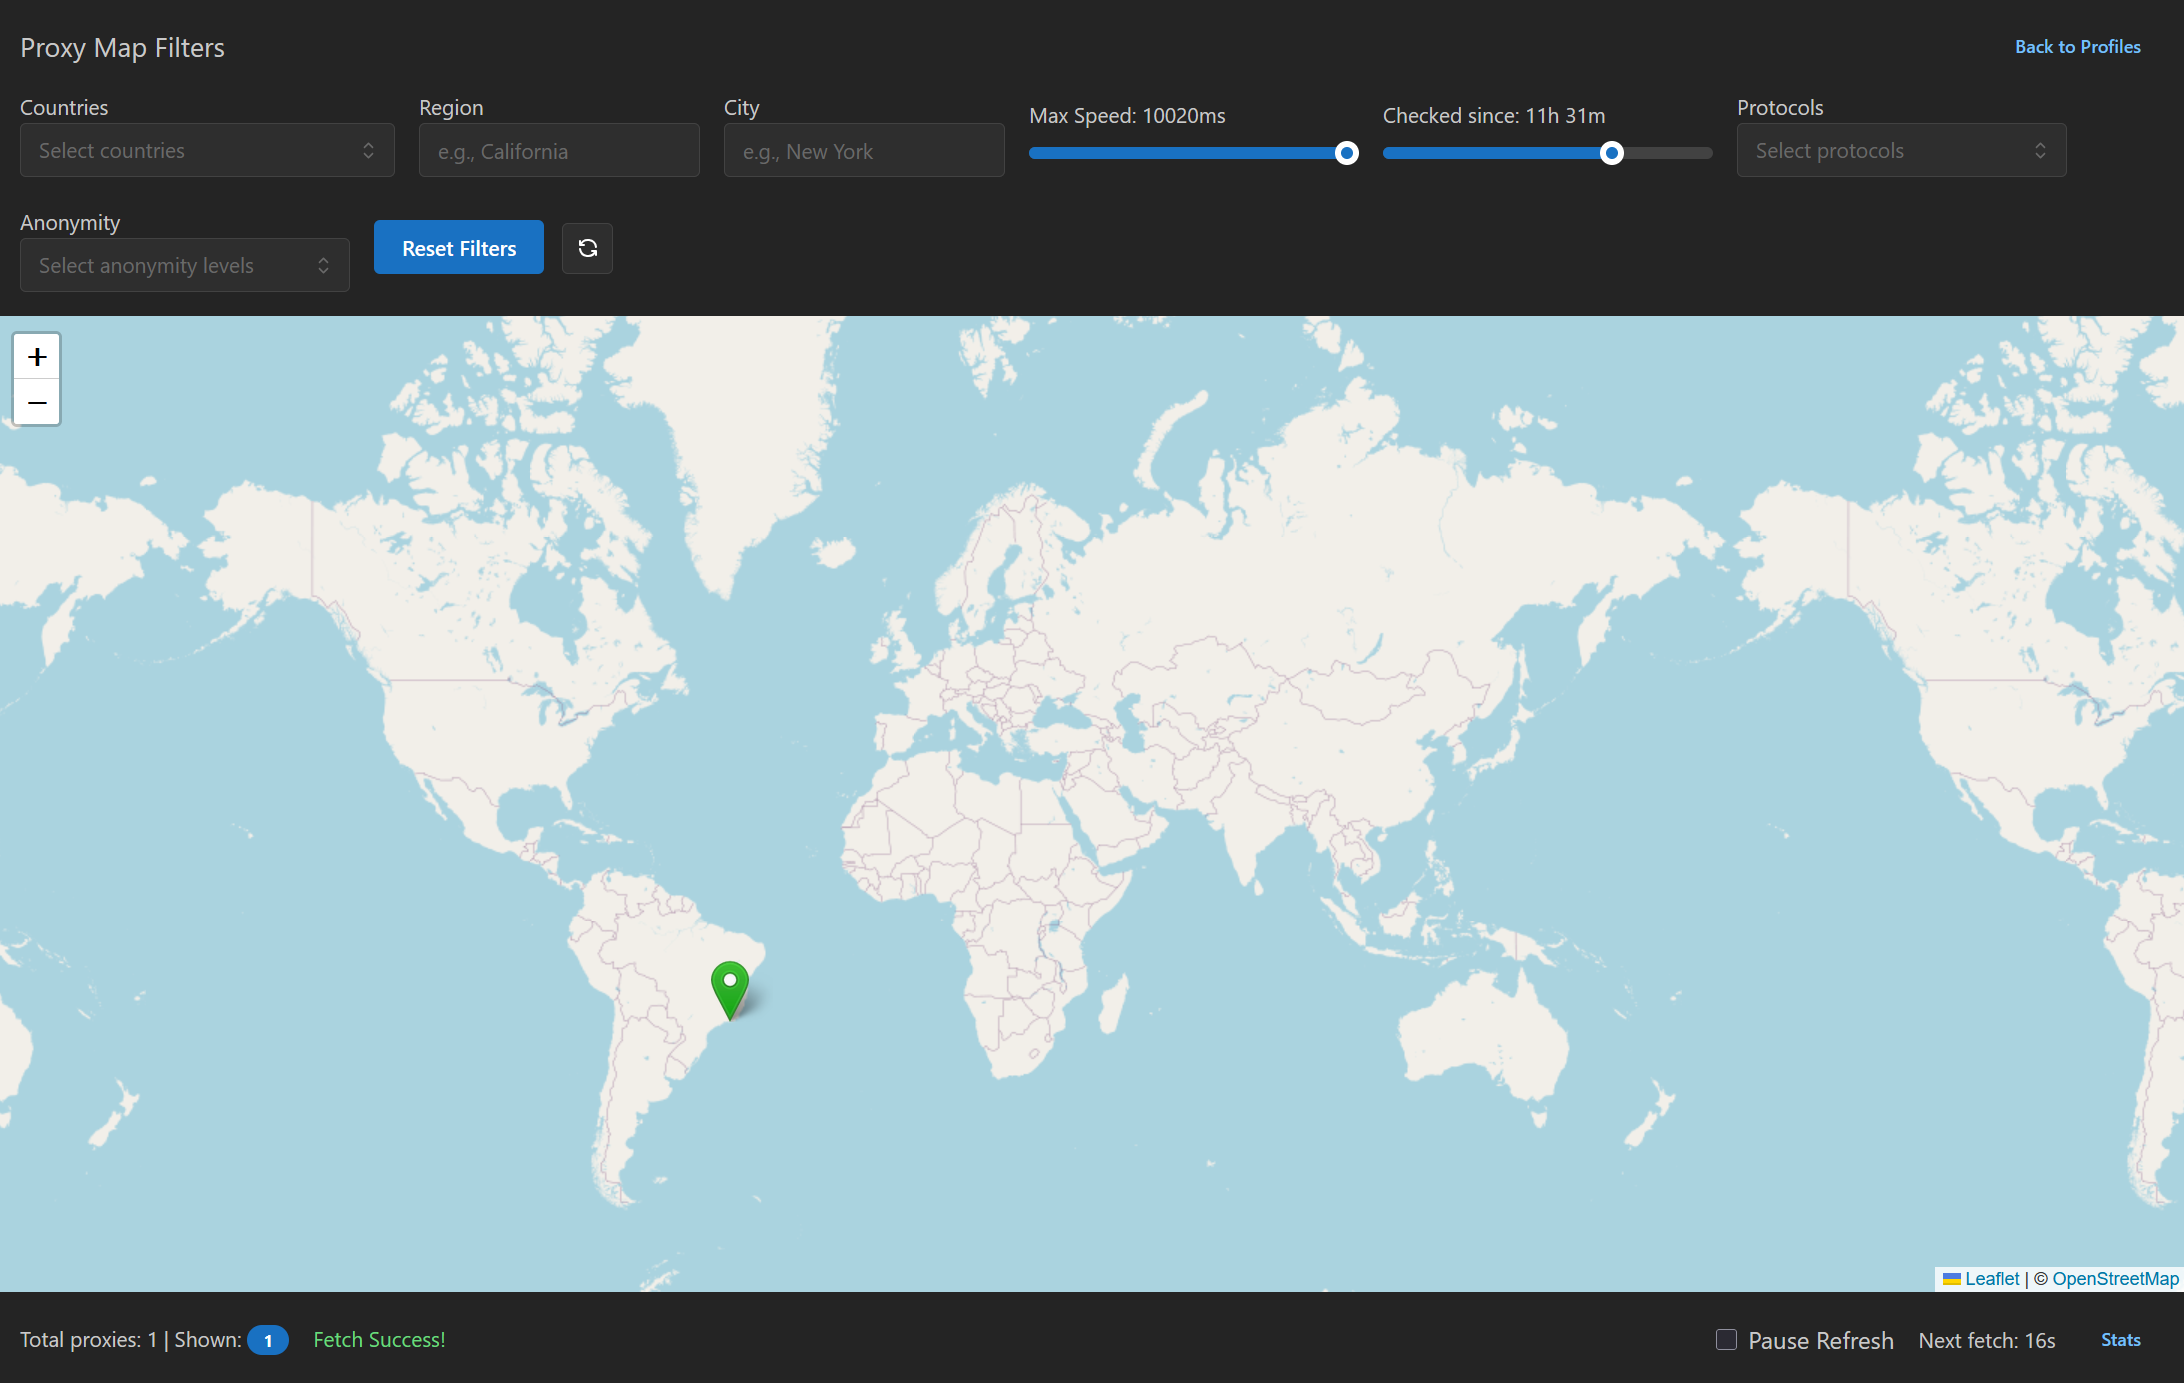The height and width of the screenshot is (1383, 2184).
Task: Click the Leaflet attribution link
Action: point(1992,1279)
